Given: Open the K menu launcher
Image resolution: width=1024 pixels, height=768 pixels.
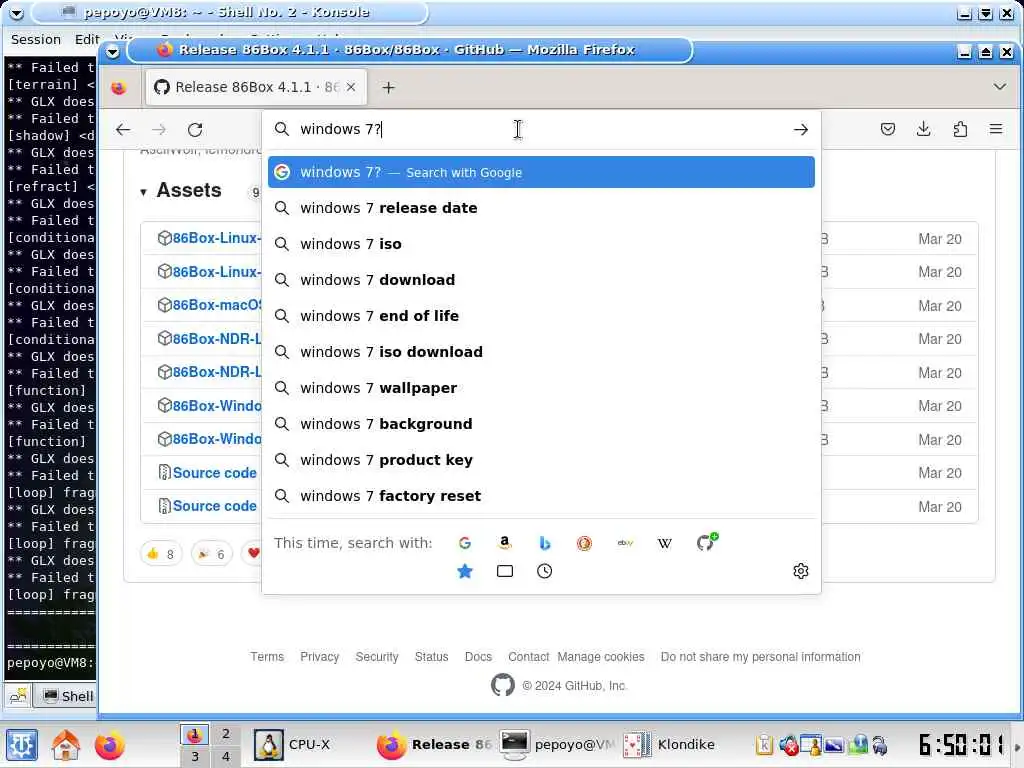Looking at the screenshot, I should 22,744.
